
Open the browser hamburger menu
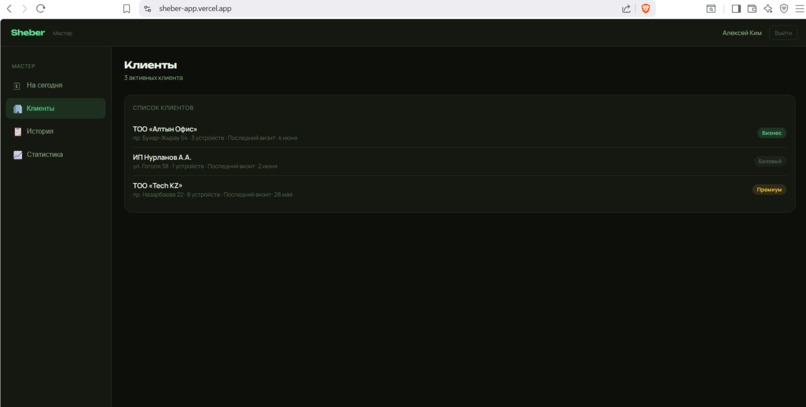pyautogui.click(x=799, y=9)
